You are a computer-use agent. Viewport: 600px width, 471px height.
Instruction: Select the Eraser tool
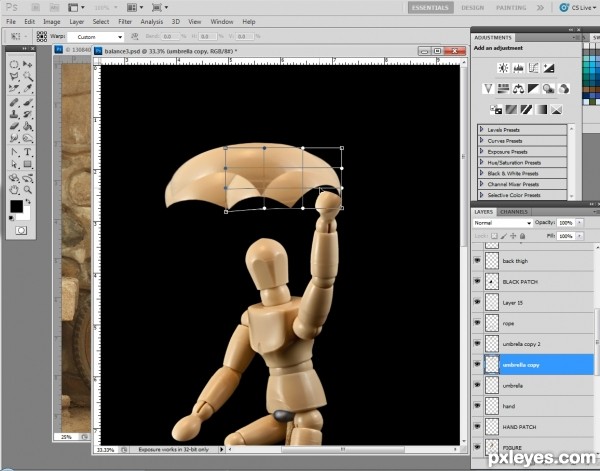(x=14, y=126)
